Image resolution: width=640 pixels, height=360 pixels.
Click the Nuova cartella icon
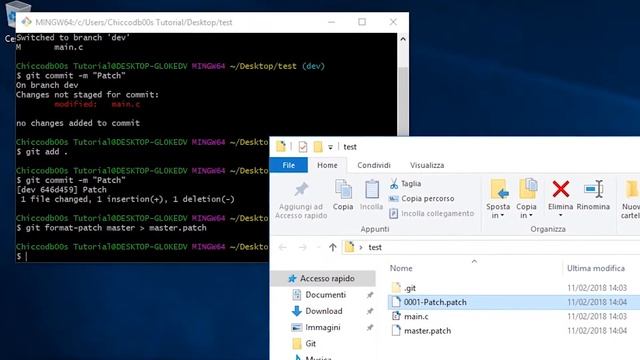tap(632, 189)
